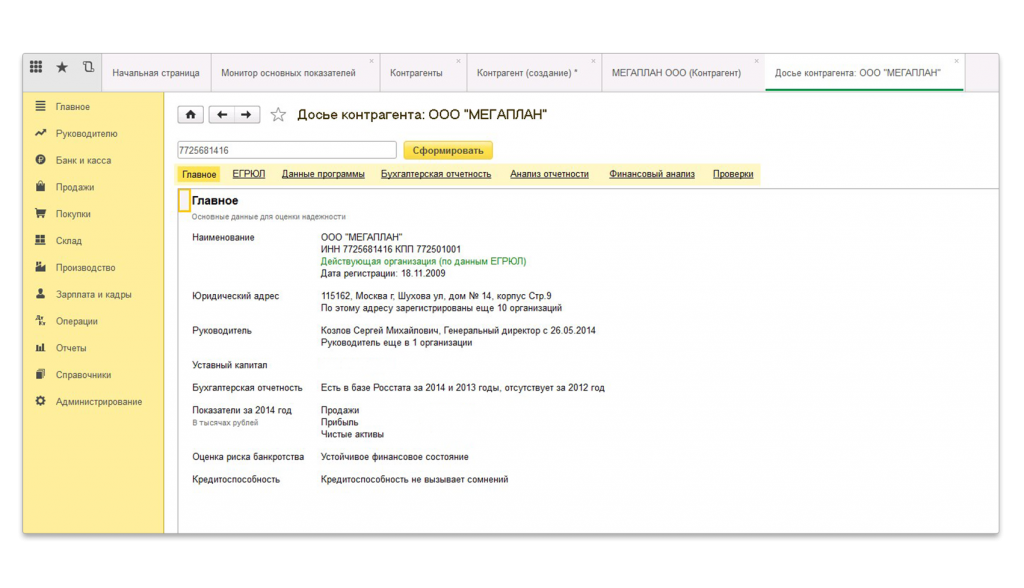1024x588 pixels.
Task: Click the Отчеты bar chart icon
Action: pyautogui.click(x=40, y=347)
